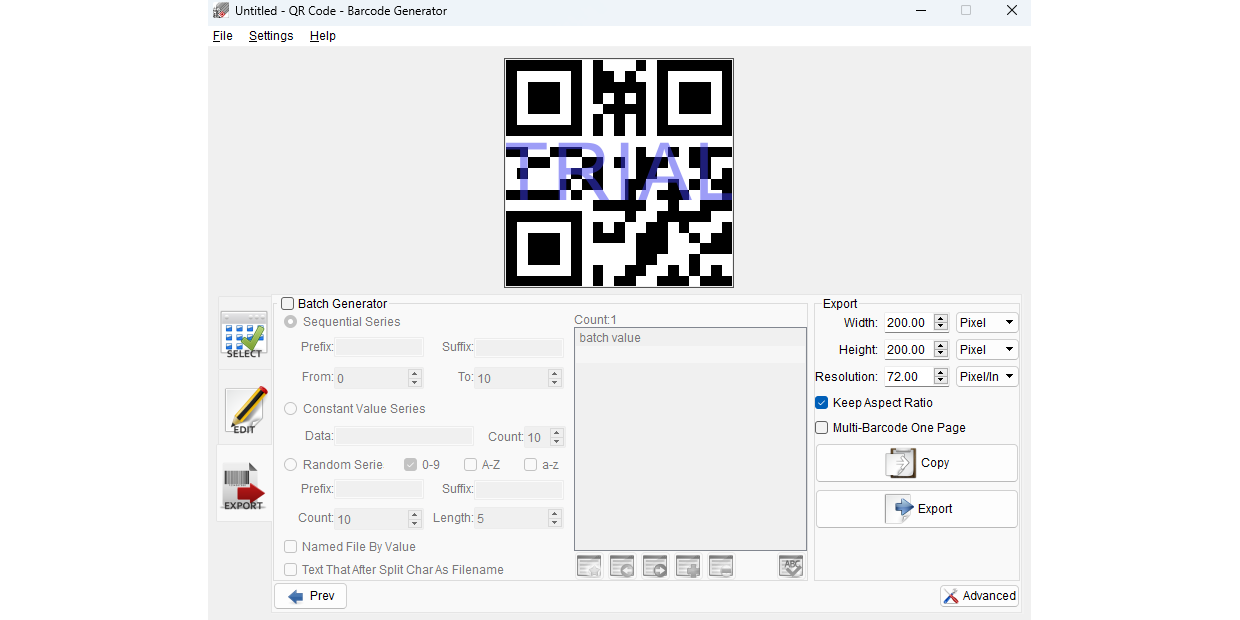Click the ABC validation icon below the list
1240x620 pixels.
[x=790, y=566]
